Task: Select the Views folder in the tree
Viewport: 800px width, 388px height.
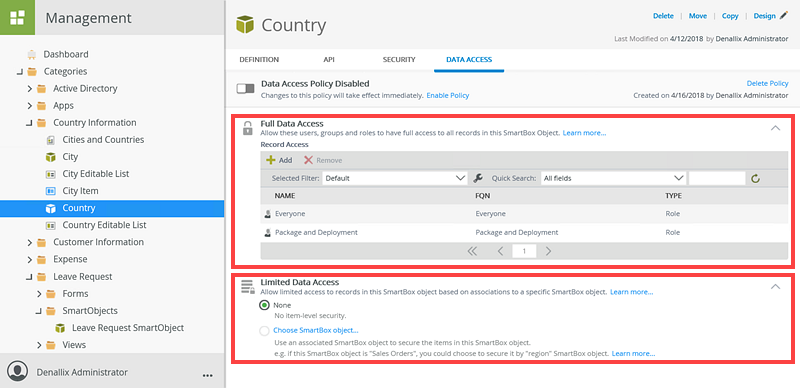Action: [x=74, y=345]
